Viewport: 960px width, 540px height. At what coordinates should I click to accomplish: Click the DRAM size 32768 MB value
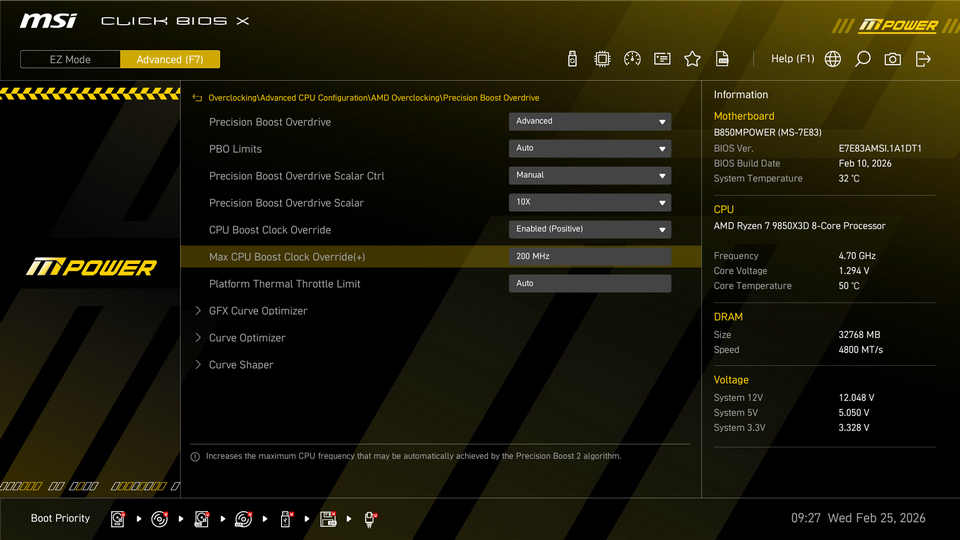point(859,335)
